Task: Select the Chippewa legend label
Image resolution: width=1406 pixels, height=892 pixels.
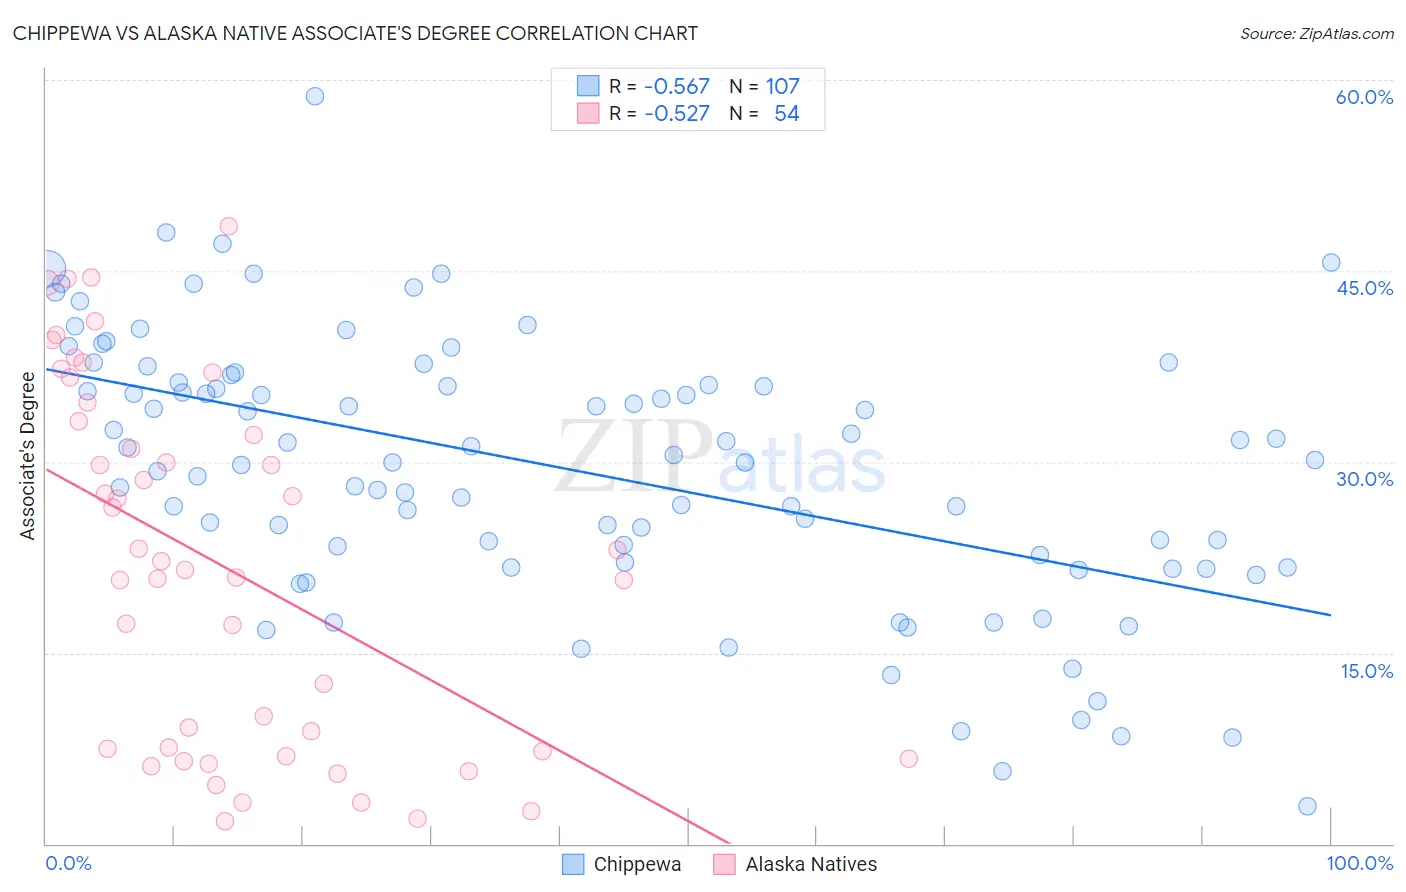Action: pos(637,864)
